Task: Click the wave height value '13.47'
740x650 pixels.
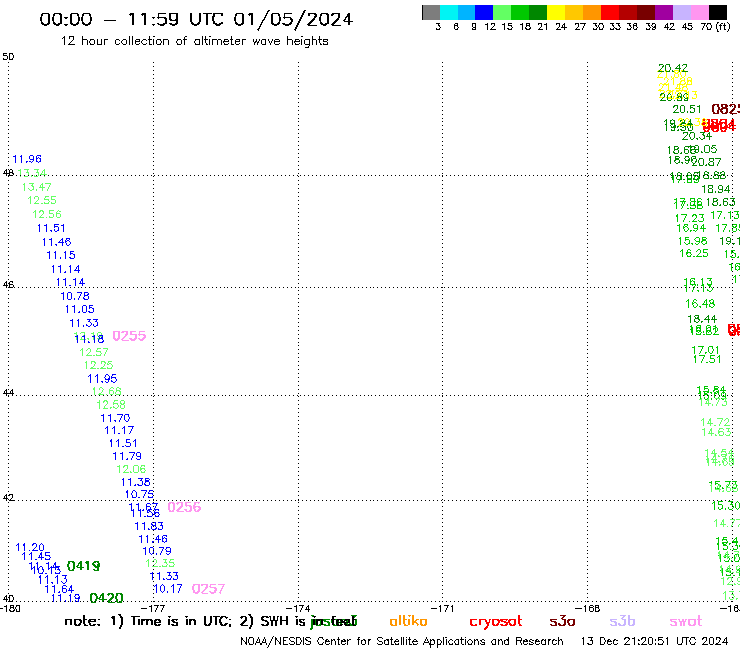Action: click(x=36, y=187)
